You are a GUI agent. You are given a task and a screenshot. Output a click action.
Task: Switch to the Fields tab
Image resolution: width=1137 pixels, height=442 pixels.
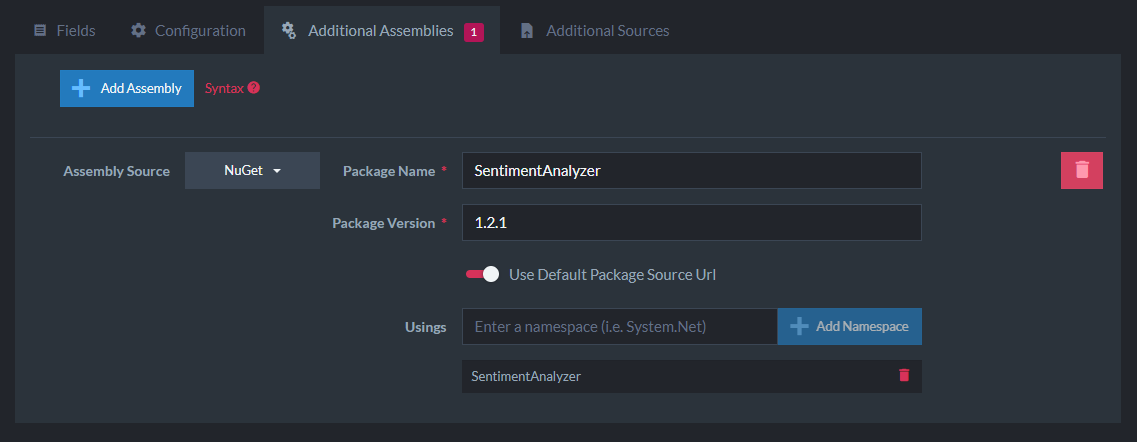point(65,30)
